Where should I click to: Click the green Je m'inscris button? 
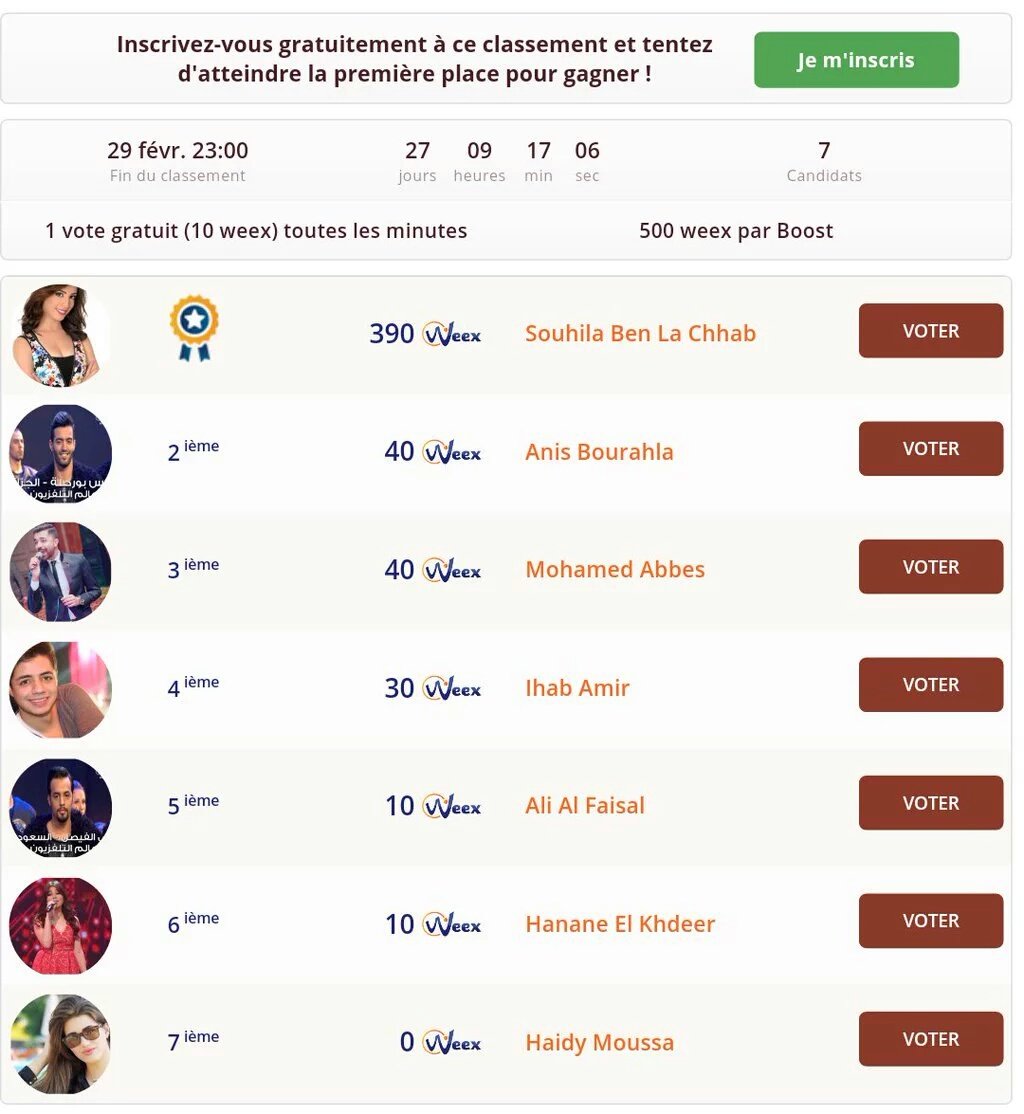[856, 60]
